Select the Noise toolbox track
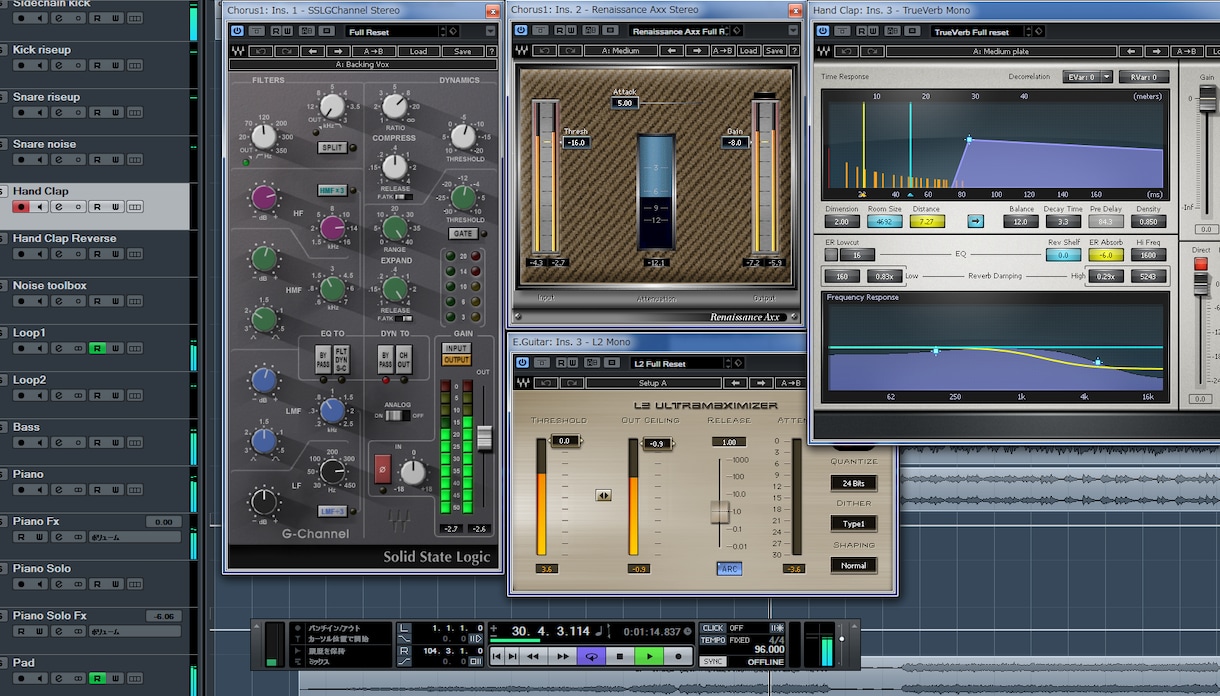 (x=50, y=285)
